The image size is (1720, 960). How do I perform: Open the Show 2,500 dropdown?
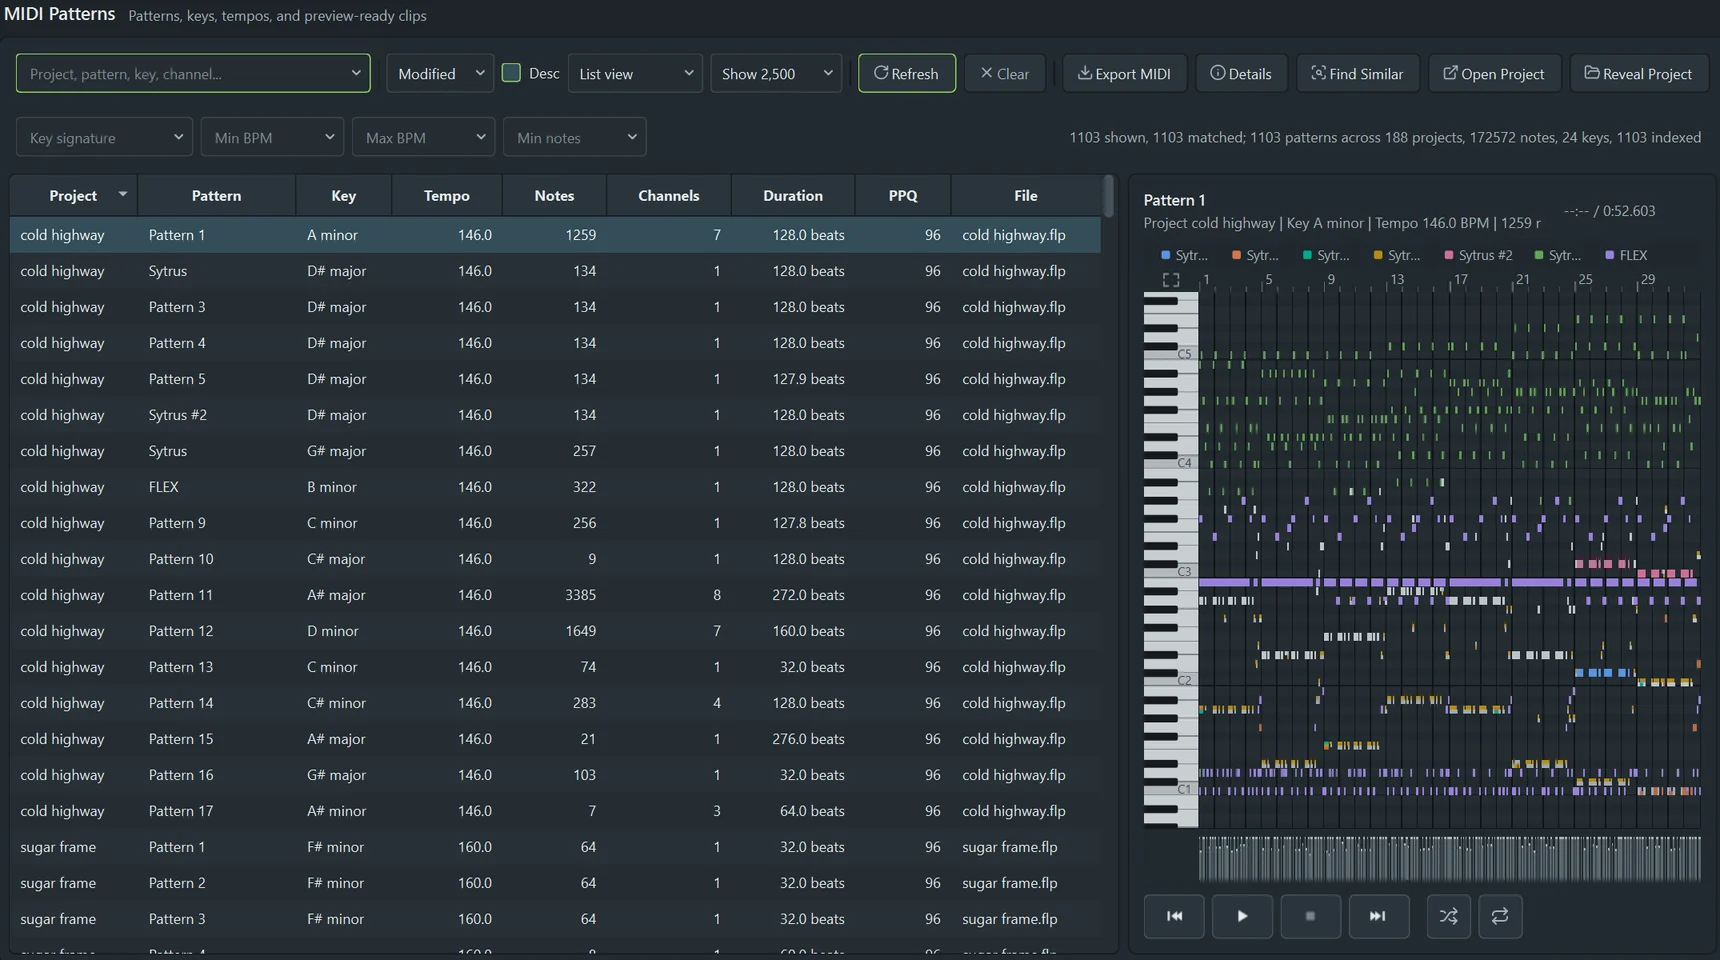(x=776, y=73)
